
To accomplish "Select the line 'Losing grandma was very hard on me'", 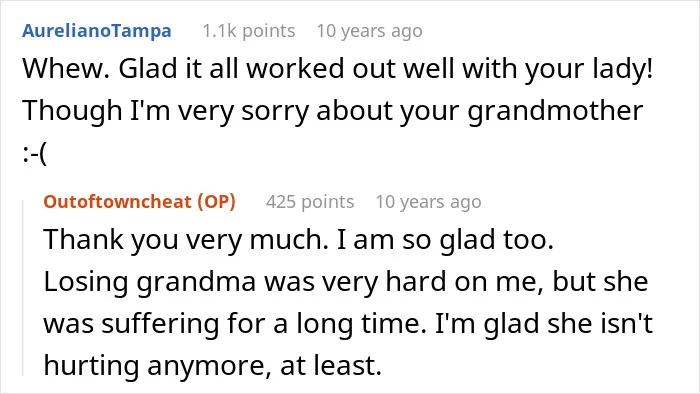I will pyautogui.click(x=293, y=282).
